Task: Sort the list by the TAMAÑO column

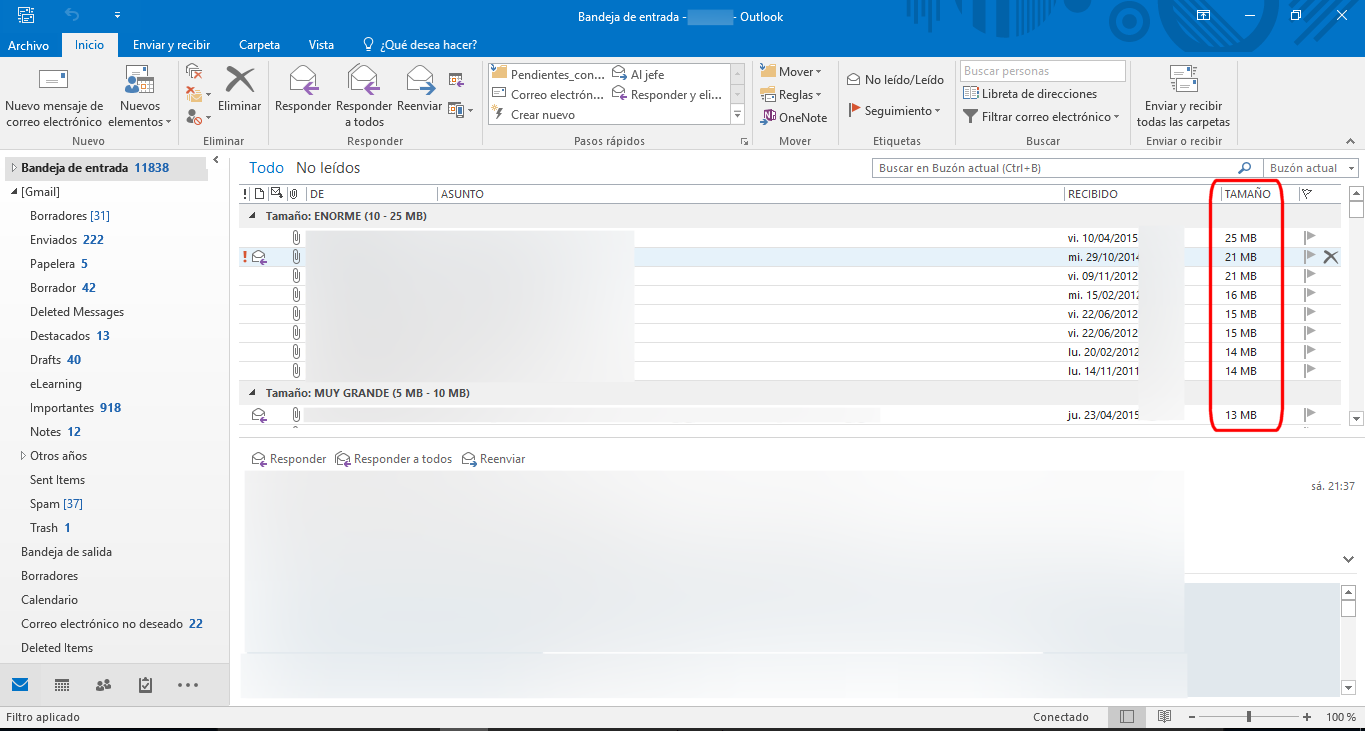Action: pos(1247,194)
